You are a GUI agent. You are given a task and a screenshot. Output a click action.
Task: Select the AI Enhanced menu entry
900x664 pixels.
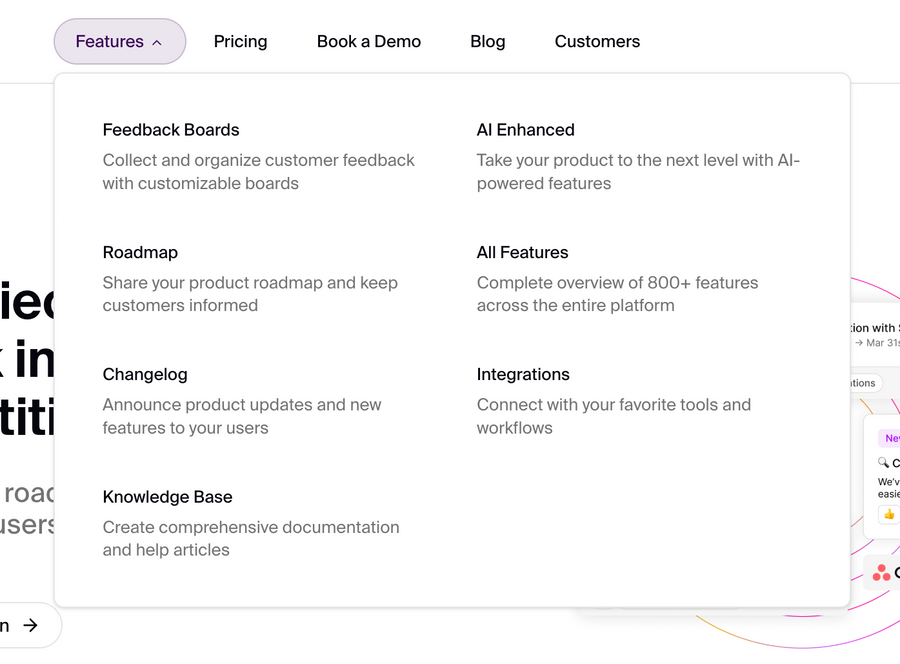tap(525, 130)
